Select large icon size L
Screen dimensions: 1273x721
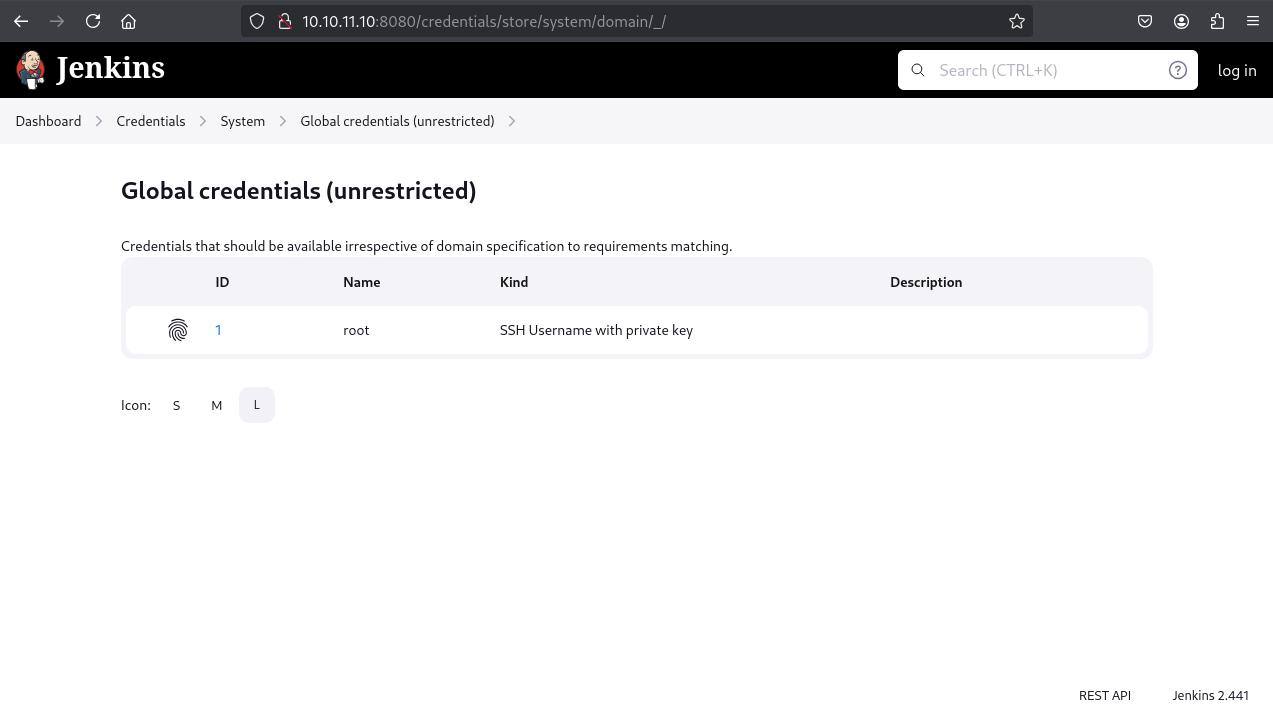tap(257, 405)
